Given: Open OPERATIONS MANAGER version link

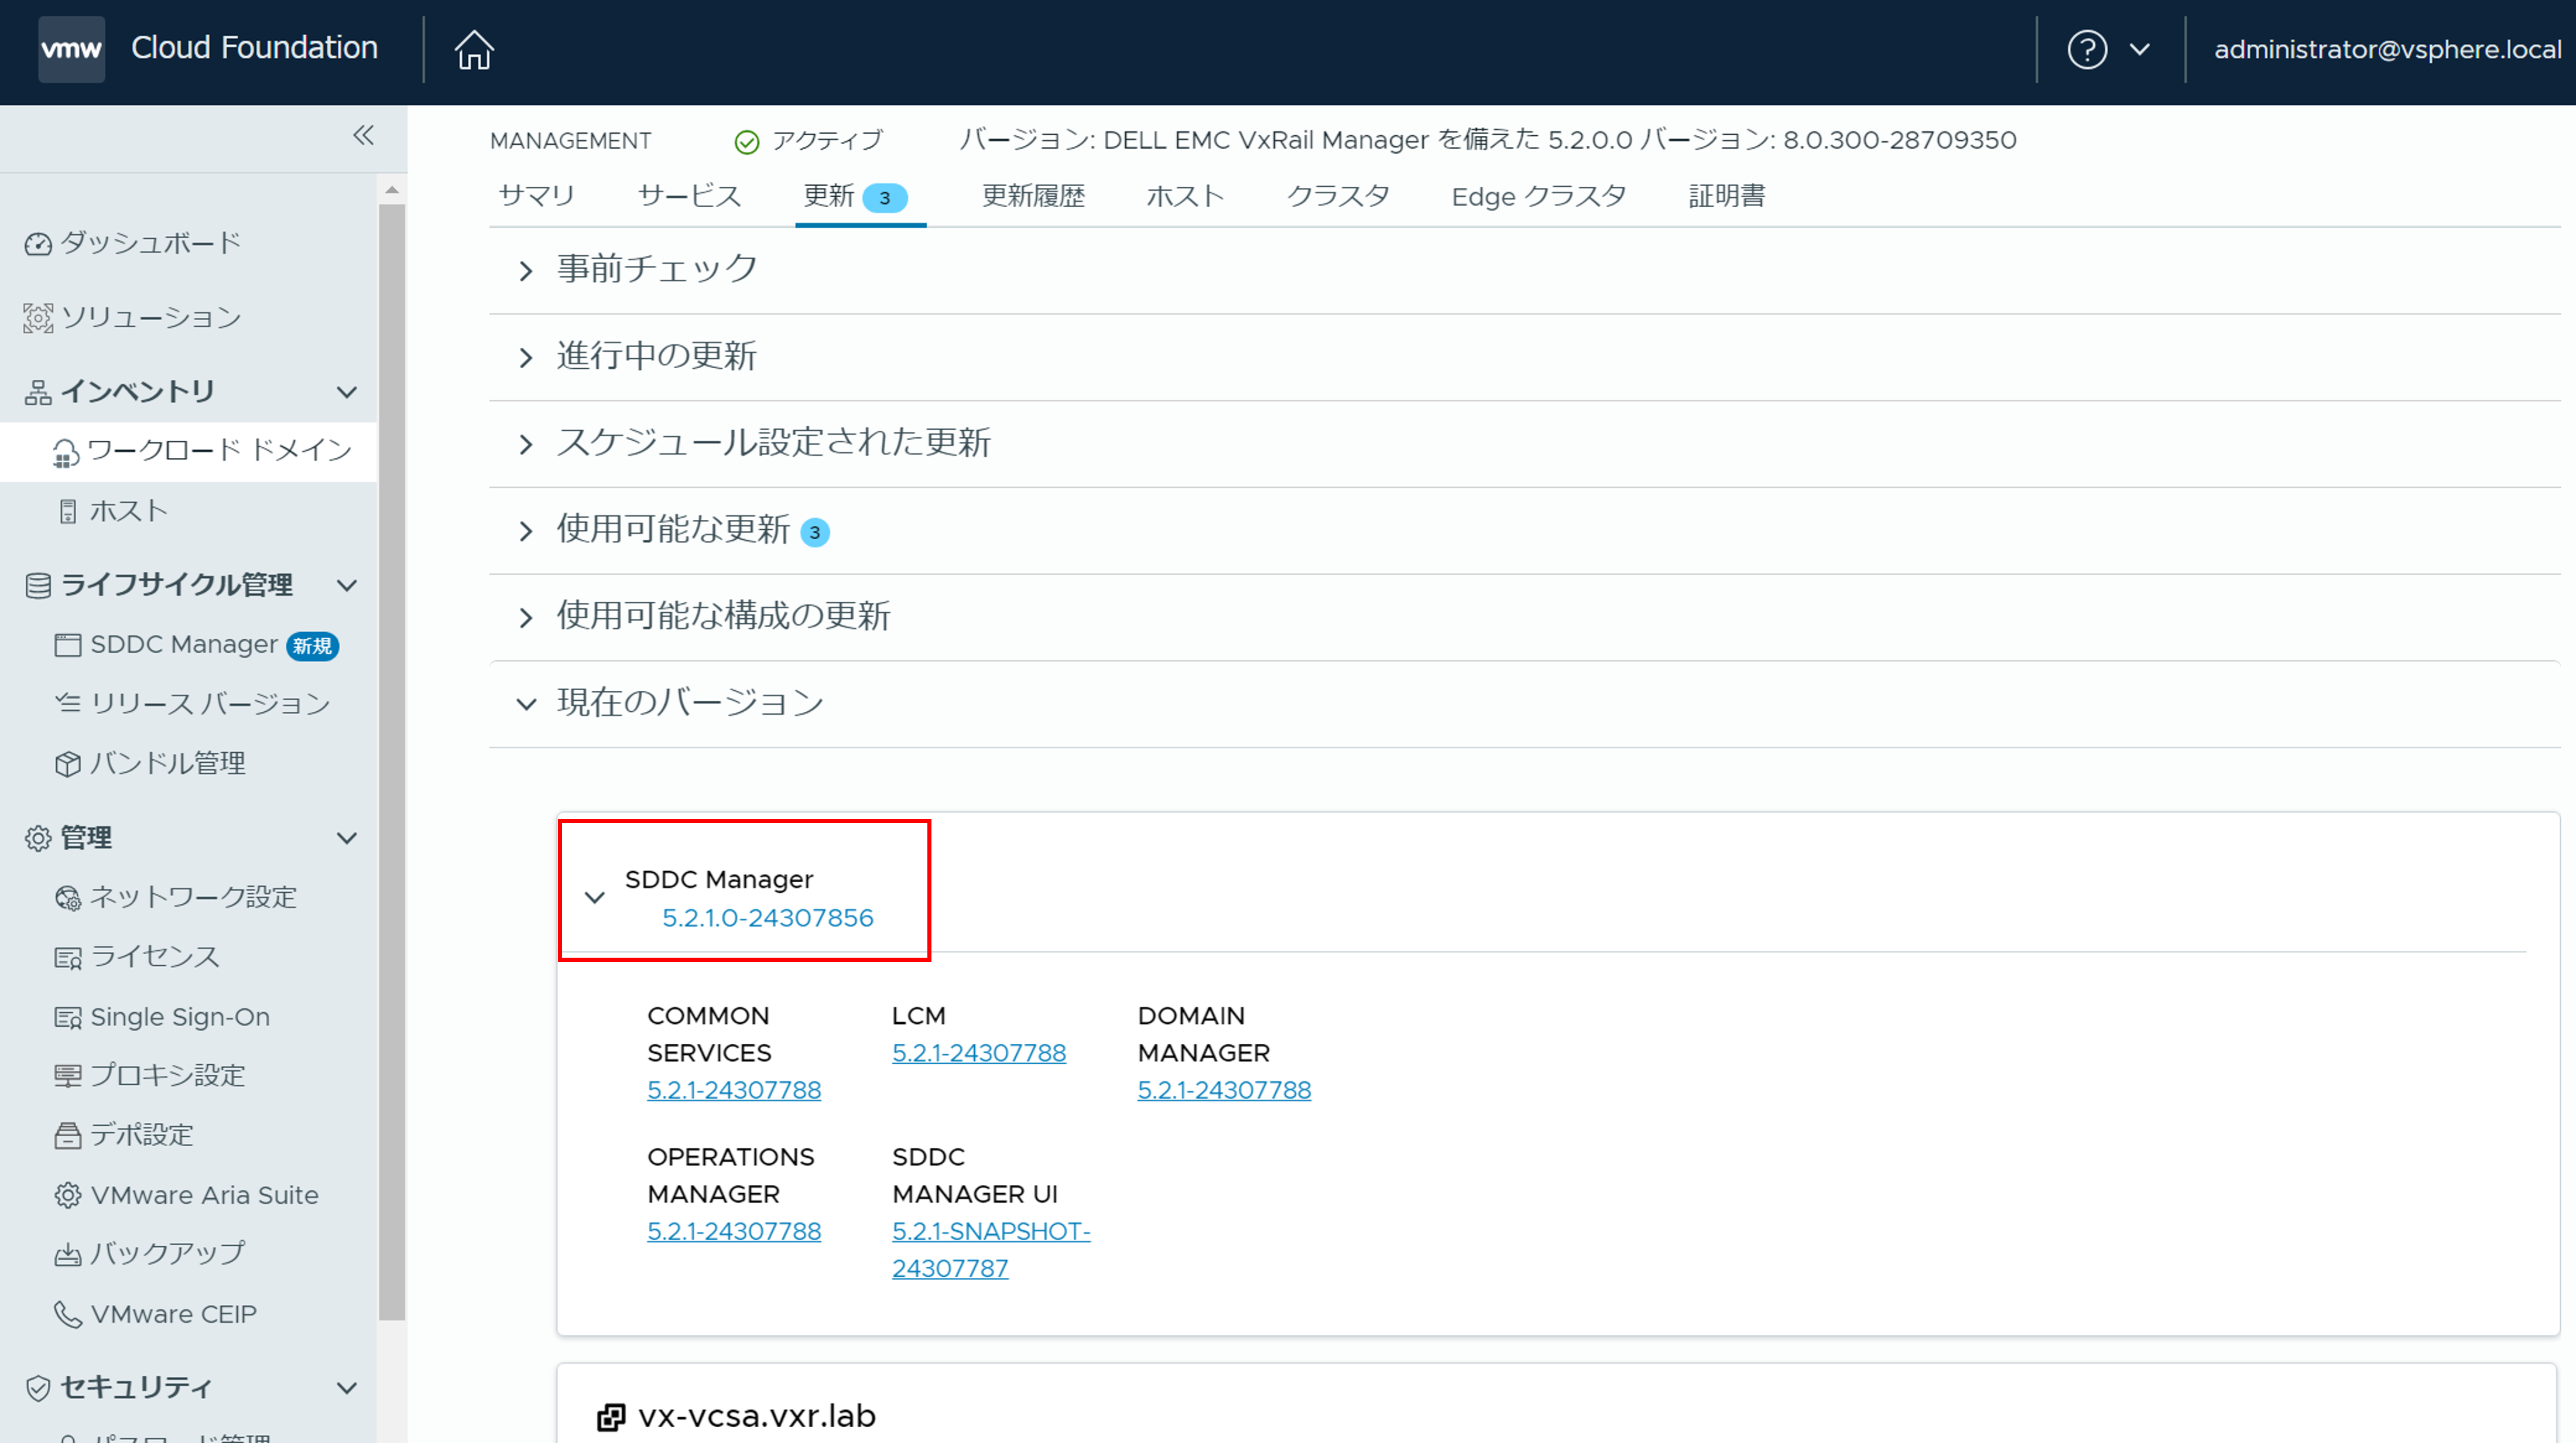Looking at the screenshot, I should point(734,1231).
